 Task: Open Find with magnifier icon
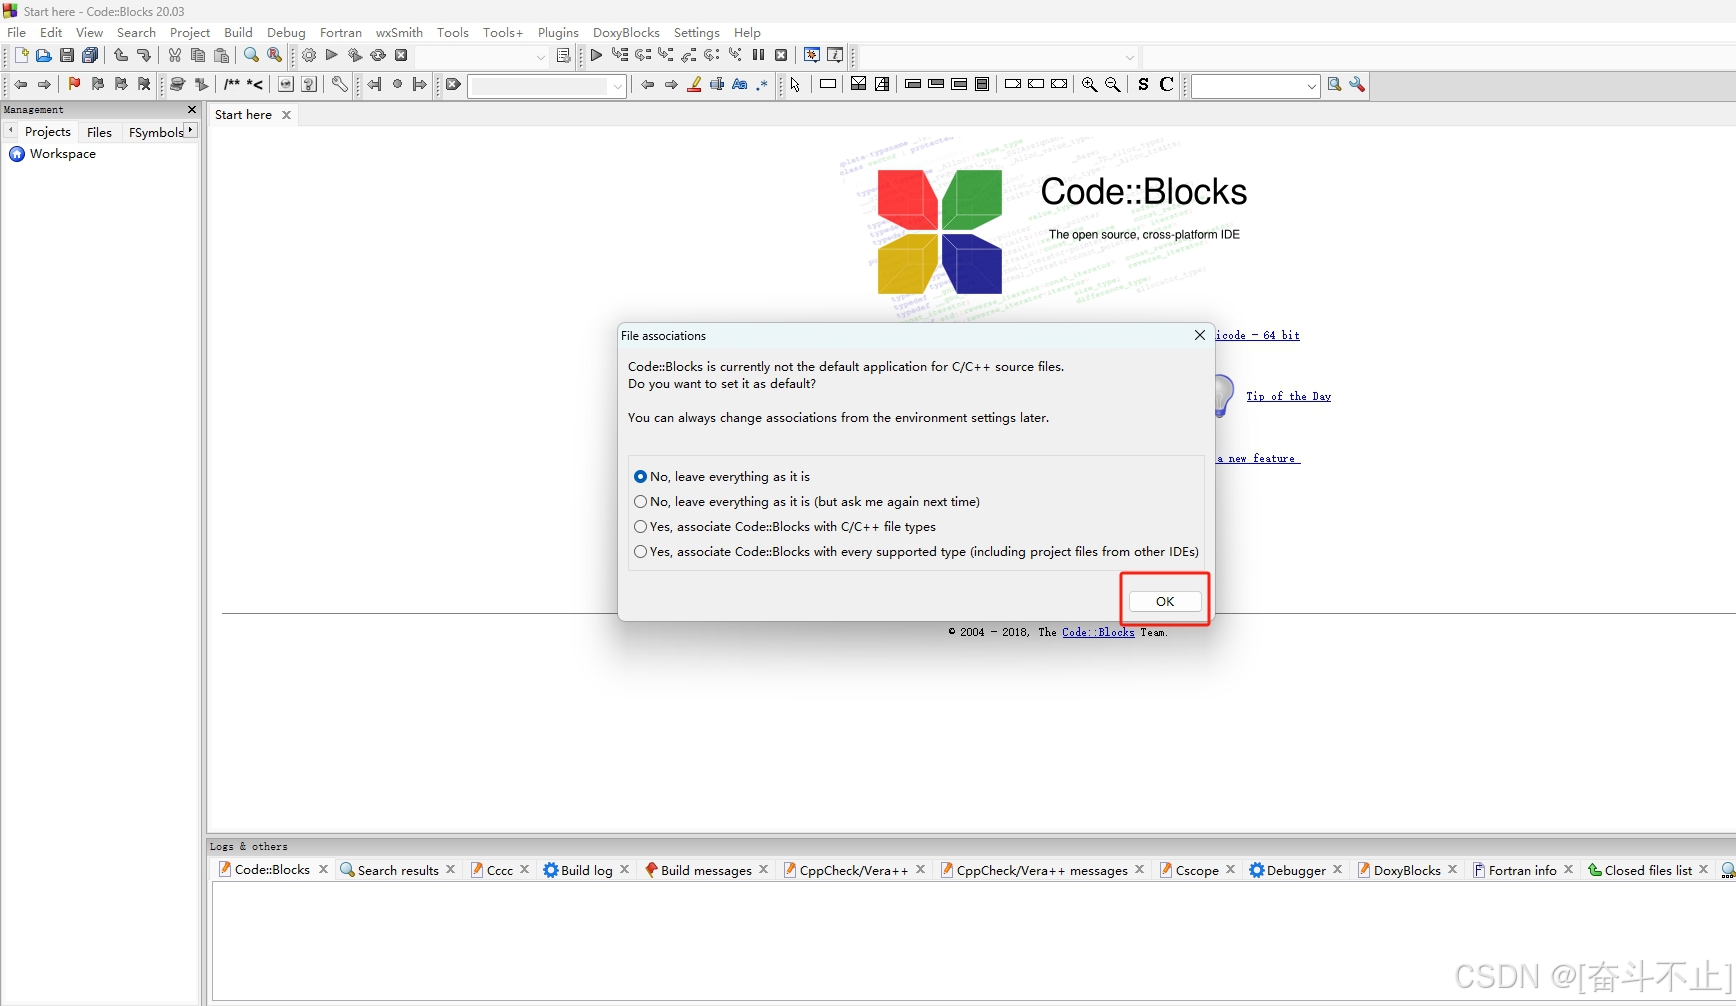click(251, 56)
